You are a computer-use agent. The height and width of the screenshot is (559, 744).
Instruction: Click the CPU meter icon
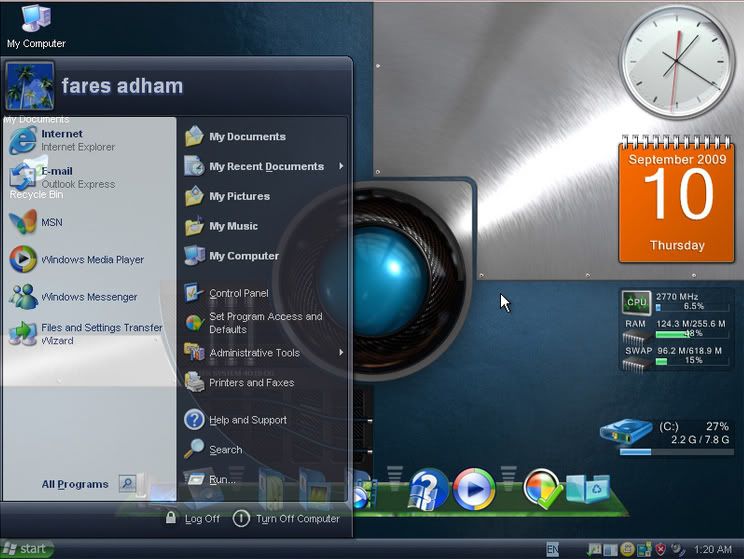tap(636, 302)
